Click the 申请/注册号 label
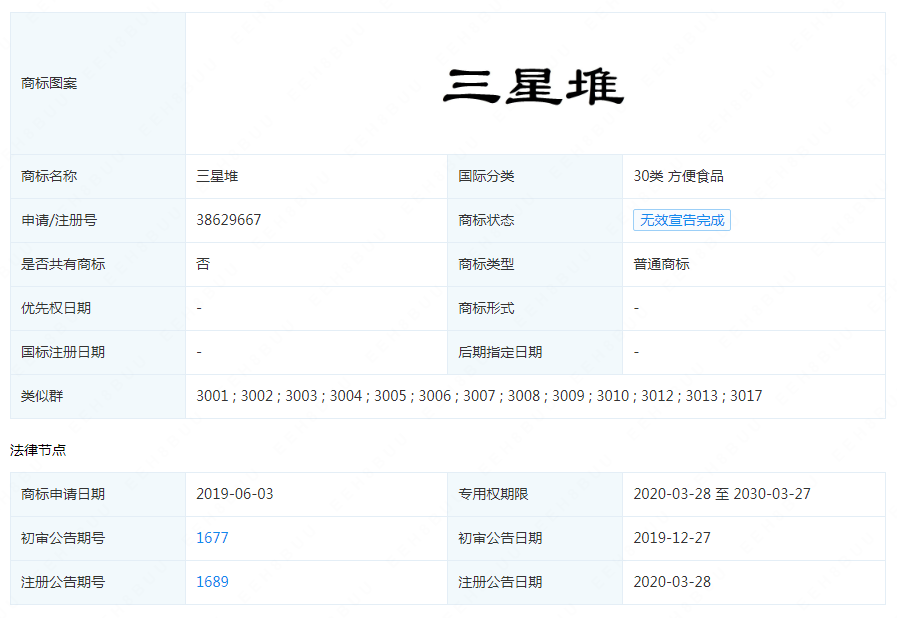This screenshot has height=618, width=897. click(x=59, y=220)
